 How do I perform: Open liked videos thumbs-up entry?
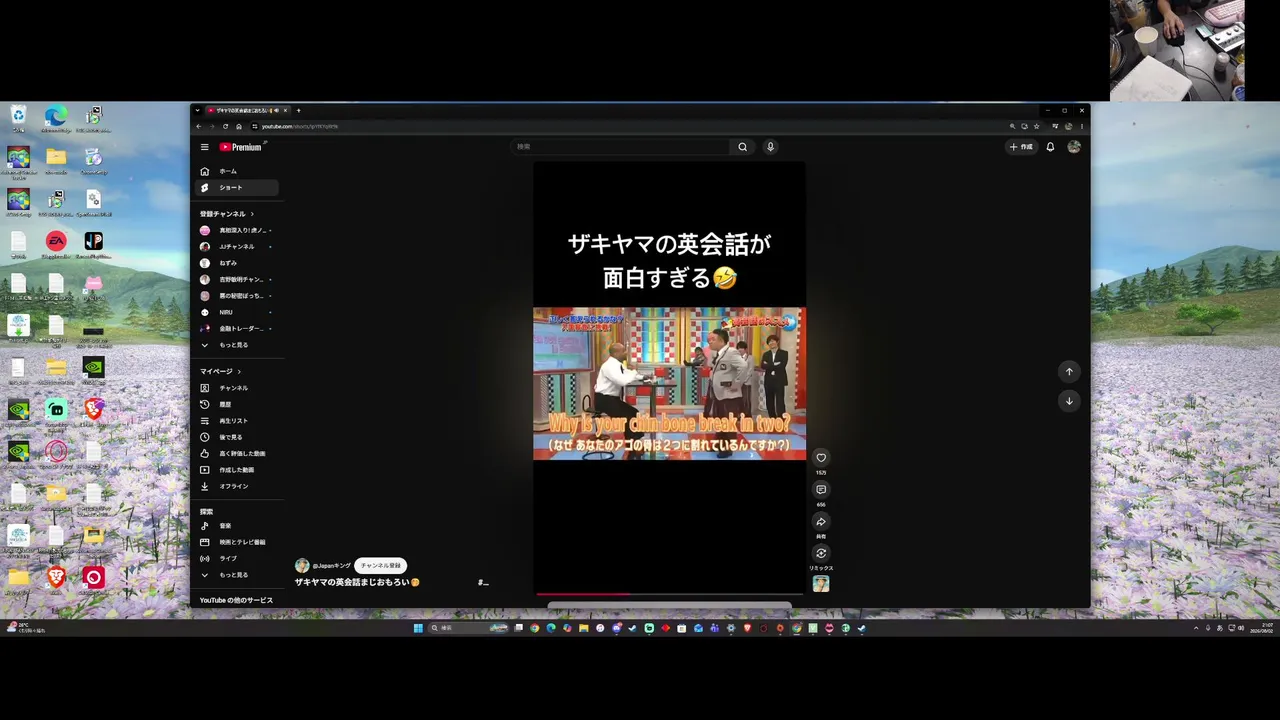(237, 454)
